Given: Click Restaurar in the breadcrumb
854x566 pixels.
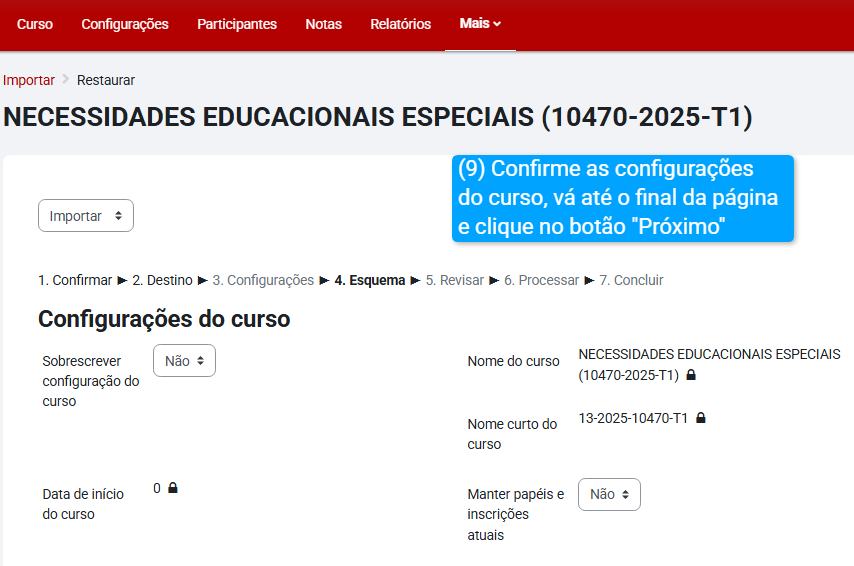Looking at the screenshot, I should 106,80.
